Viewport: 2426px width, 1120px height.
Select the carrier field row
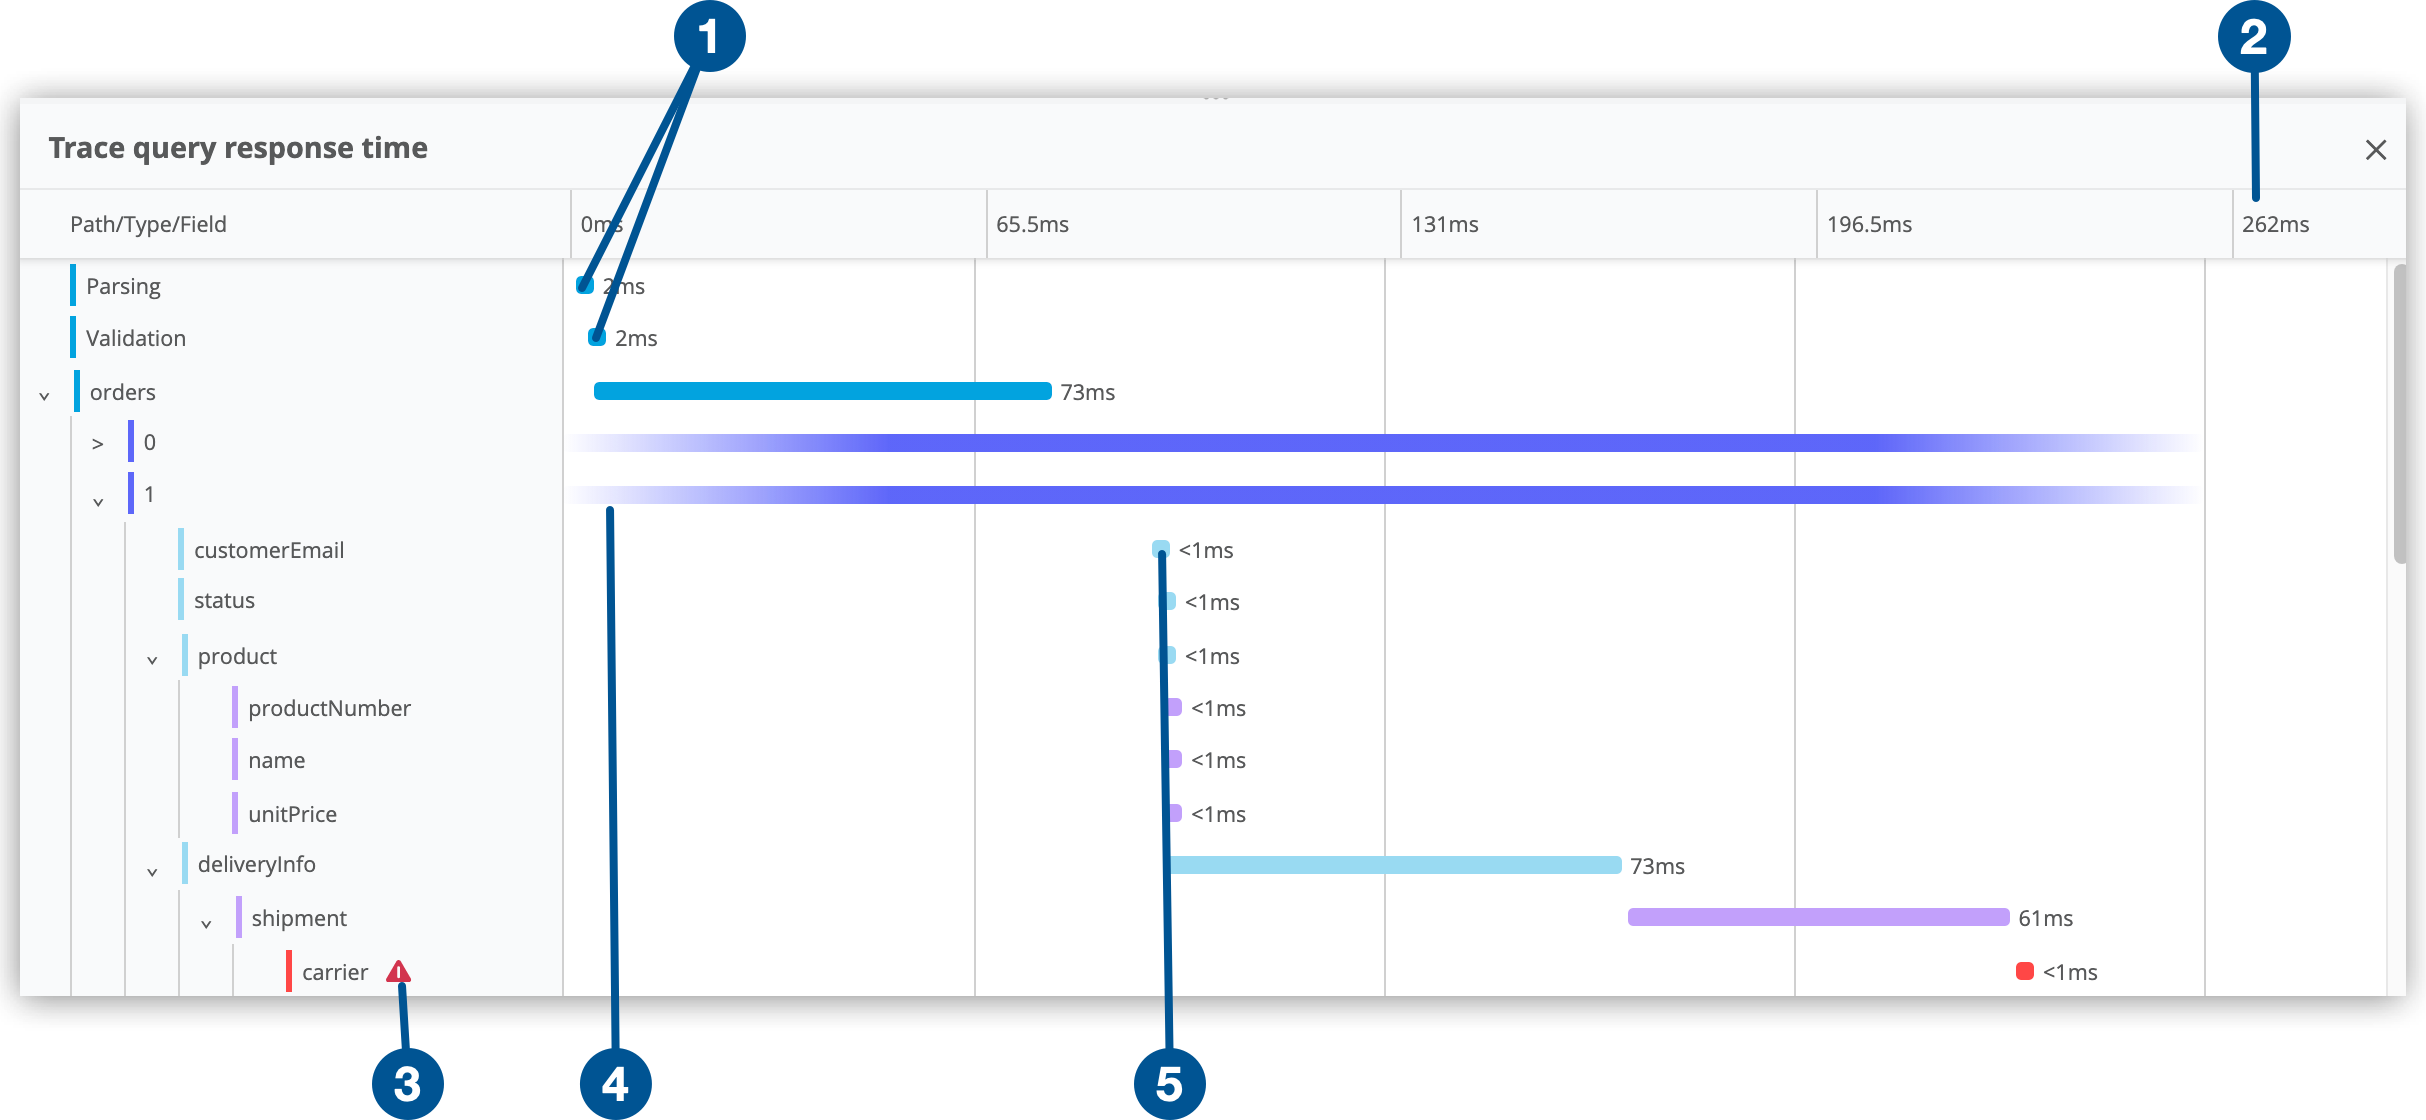pos(333,970)
